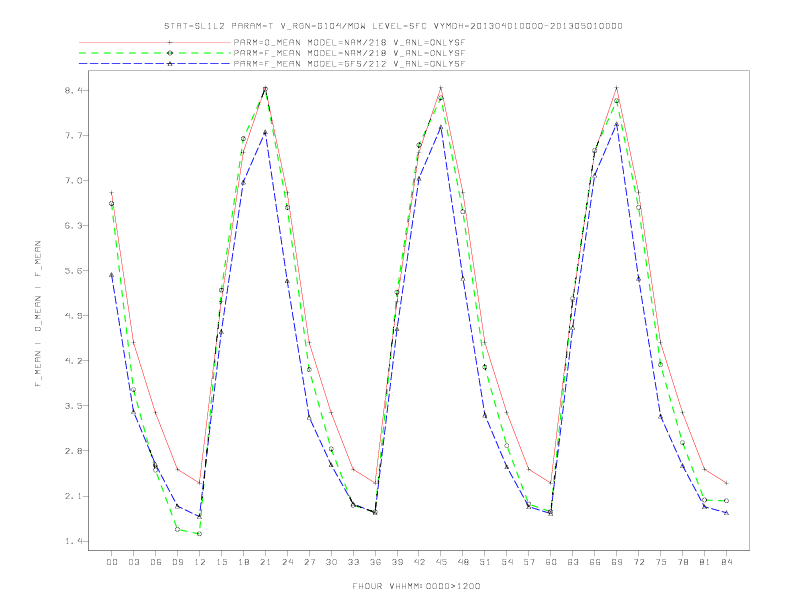Click x-axis tick label 45
Image resolution: width=792 pixels, height=612 pixels.
441,562
